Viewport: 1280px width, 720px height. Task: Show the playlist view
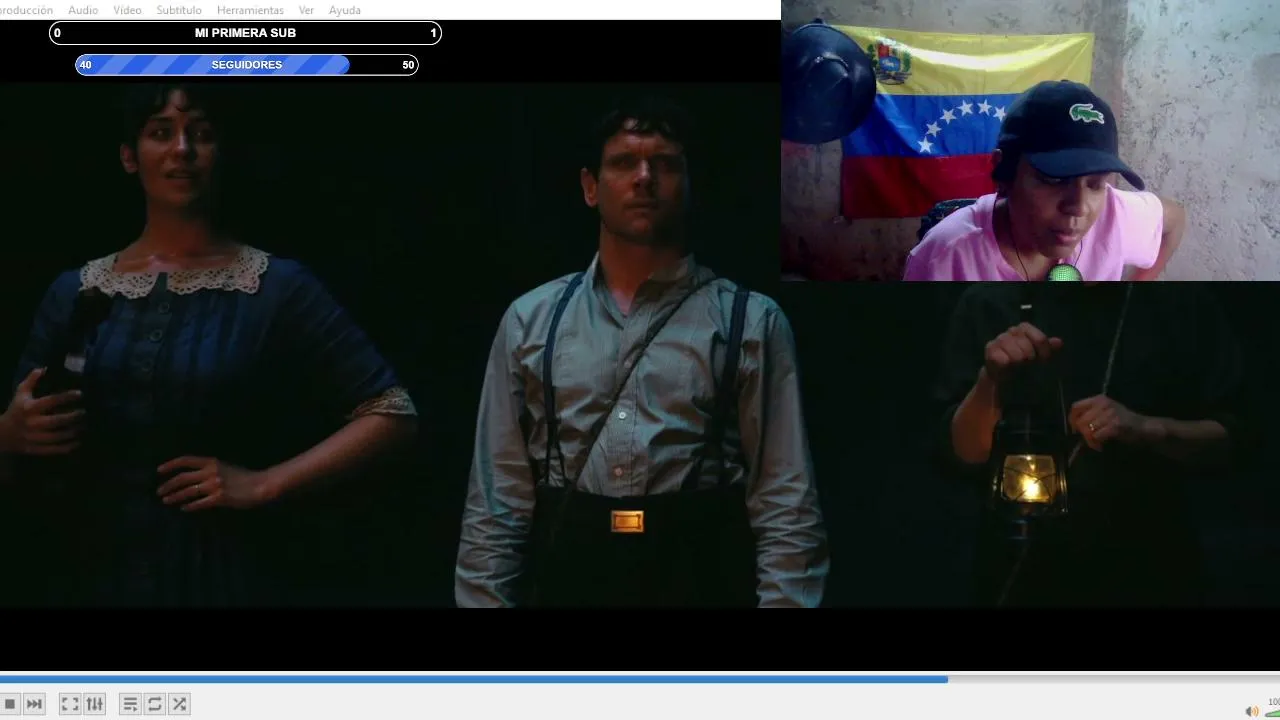130,704
